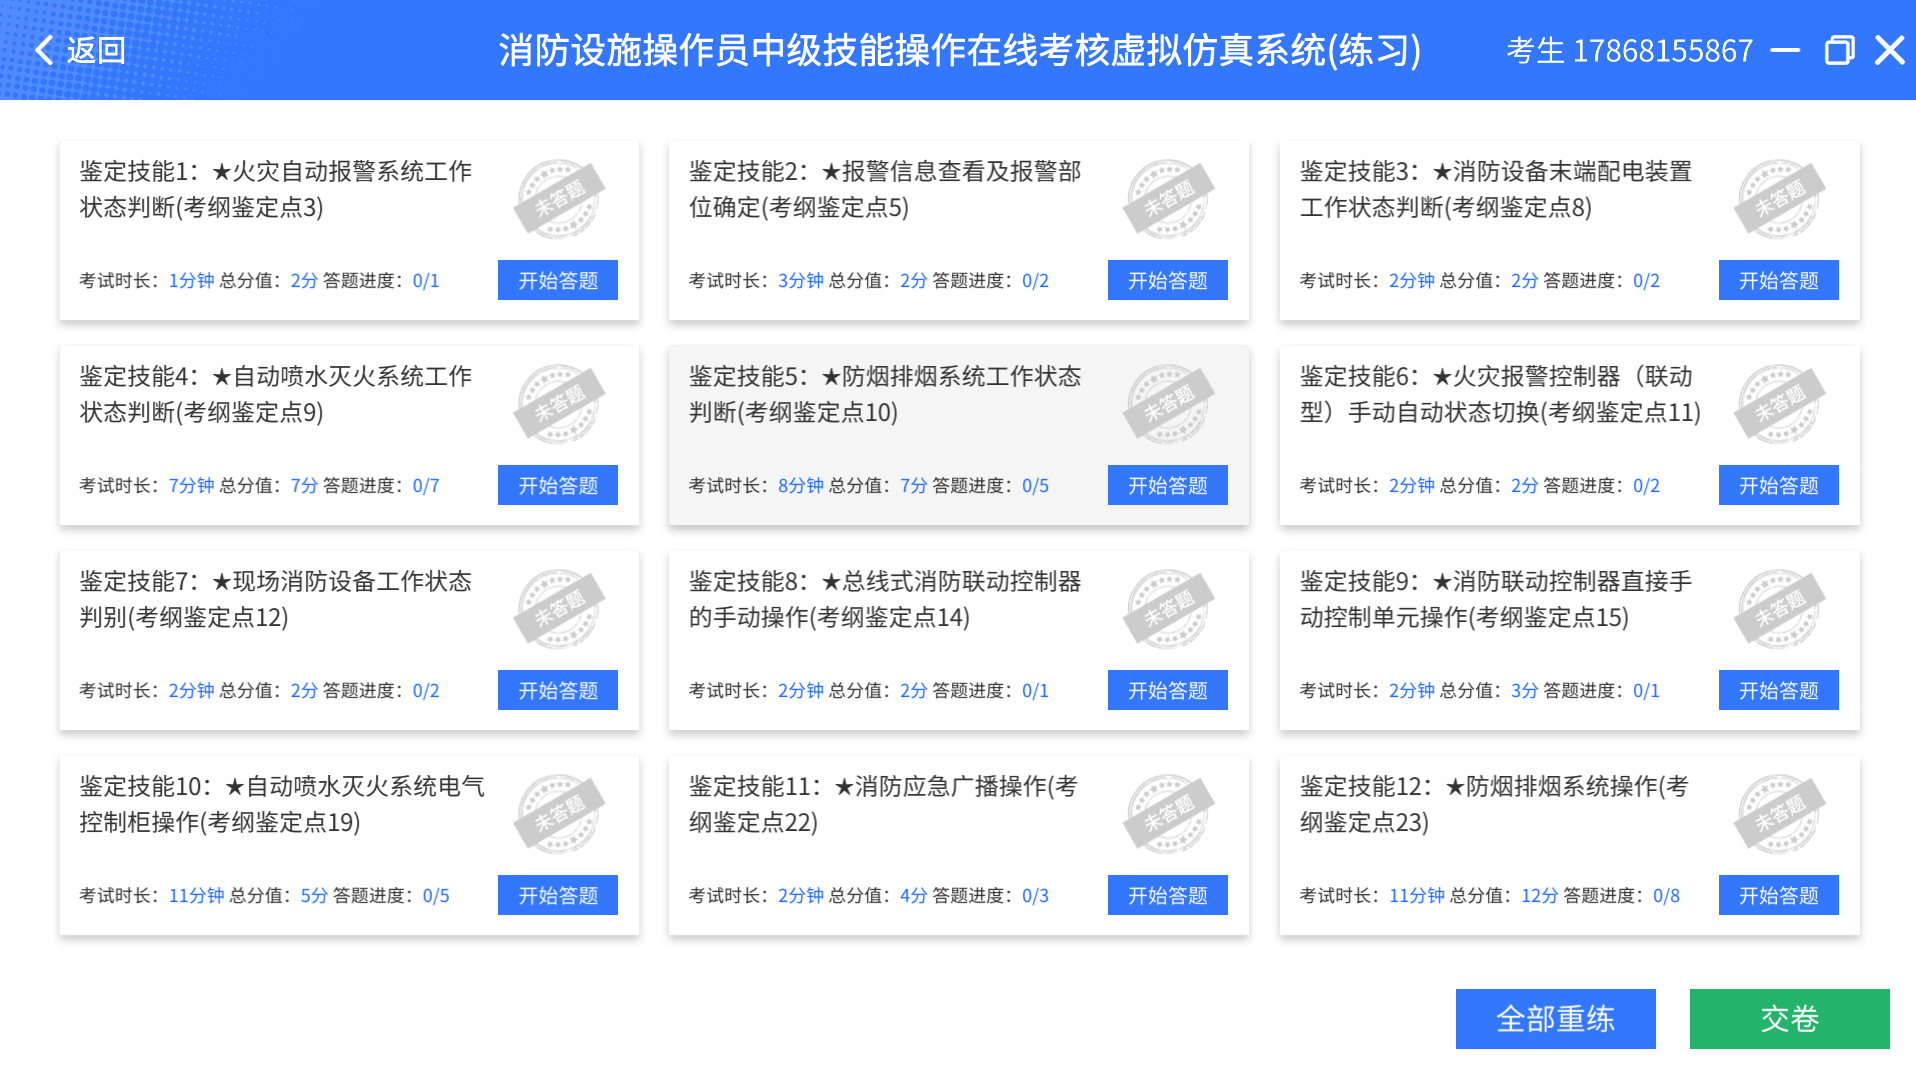
Task: Begin 鉴定技能10 electrical control cabinet operation
Action: [558, 896]
